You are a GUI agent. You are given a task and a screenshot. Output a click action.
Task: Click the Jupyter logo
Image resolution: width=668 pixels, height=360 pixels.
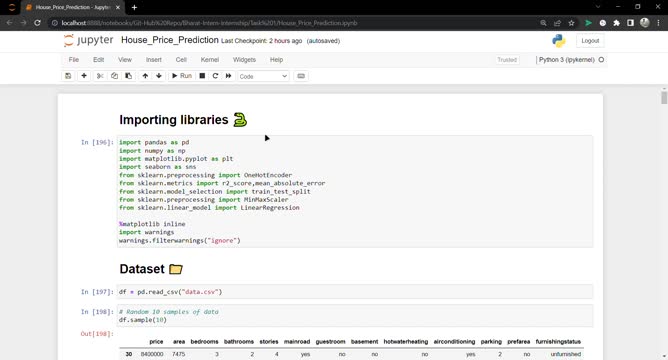click(x=89, y=40)
